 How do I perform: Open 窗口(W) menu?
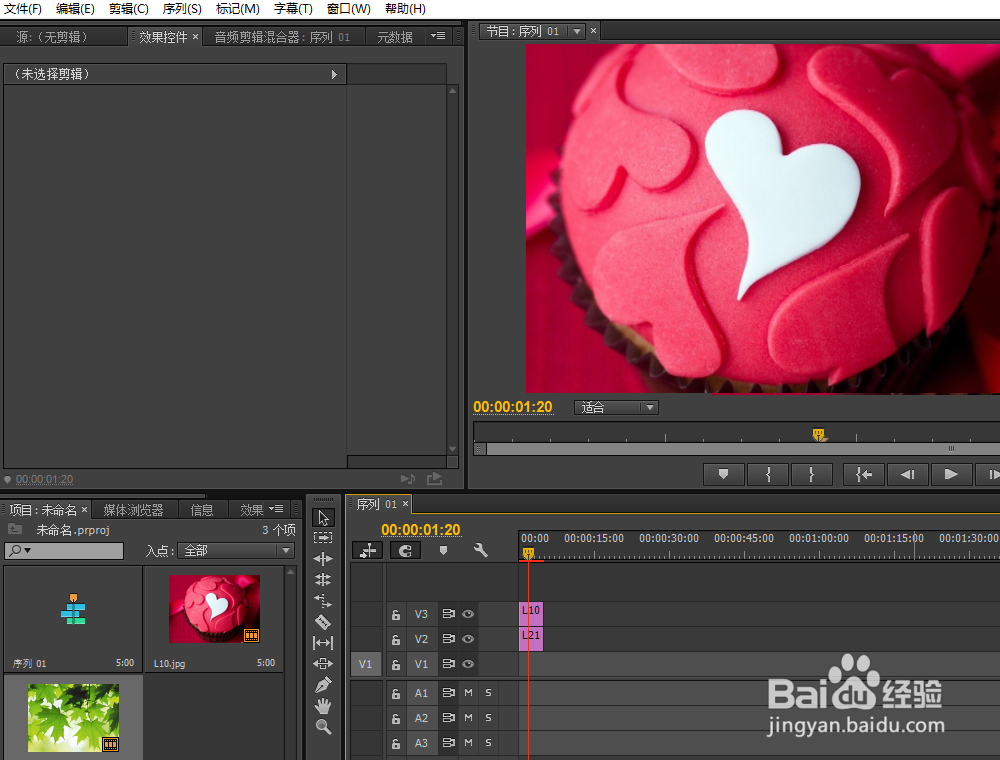pyautogui.click(x=348, y=9)
